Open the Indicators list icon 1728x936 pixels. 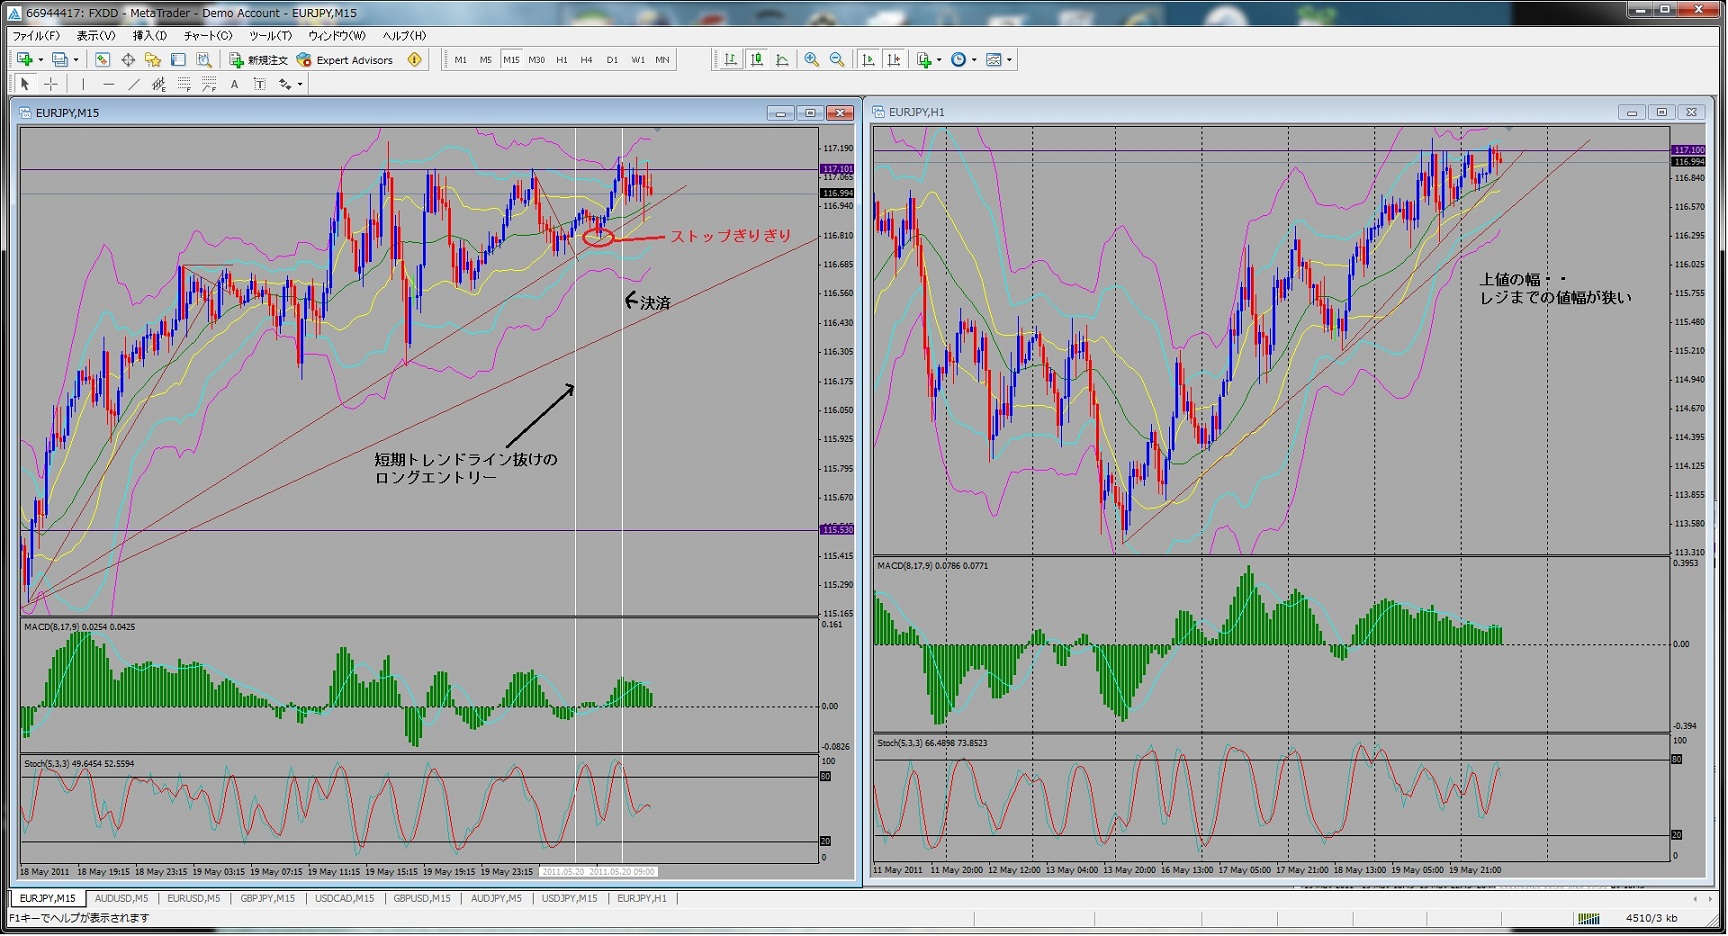point(924,60)
